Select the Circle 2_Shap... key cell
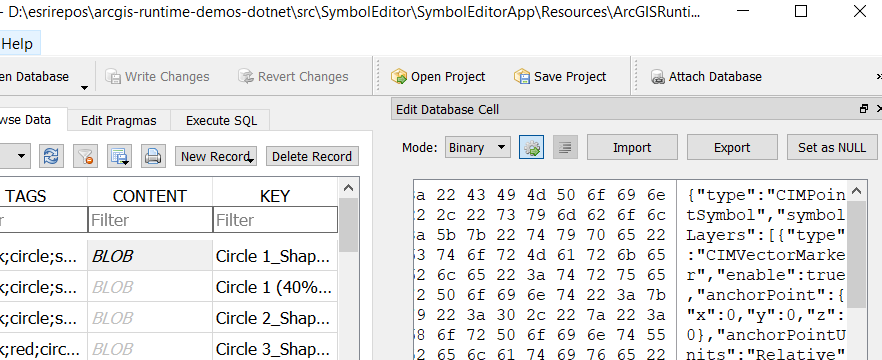The image size is (882, 360). point(276,318)
